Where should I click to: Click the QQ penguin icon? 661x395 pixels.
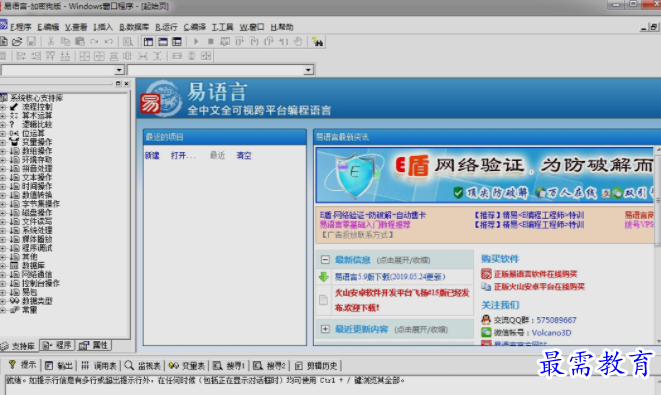click(486, 320)
